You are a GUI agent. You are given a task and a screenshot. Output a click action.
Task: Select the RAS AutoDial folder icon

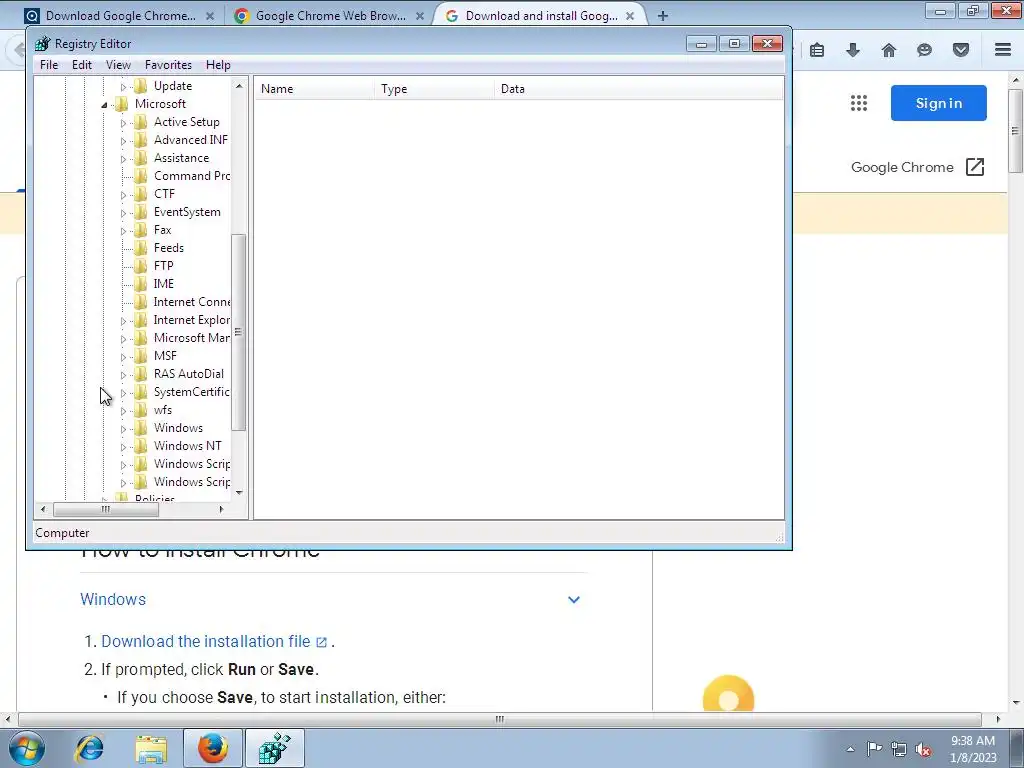pyautogui.click(x=140, y=374)
